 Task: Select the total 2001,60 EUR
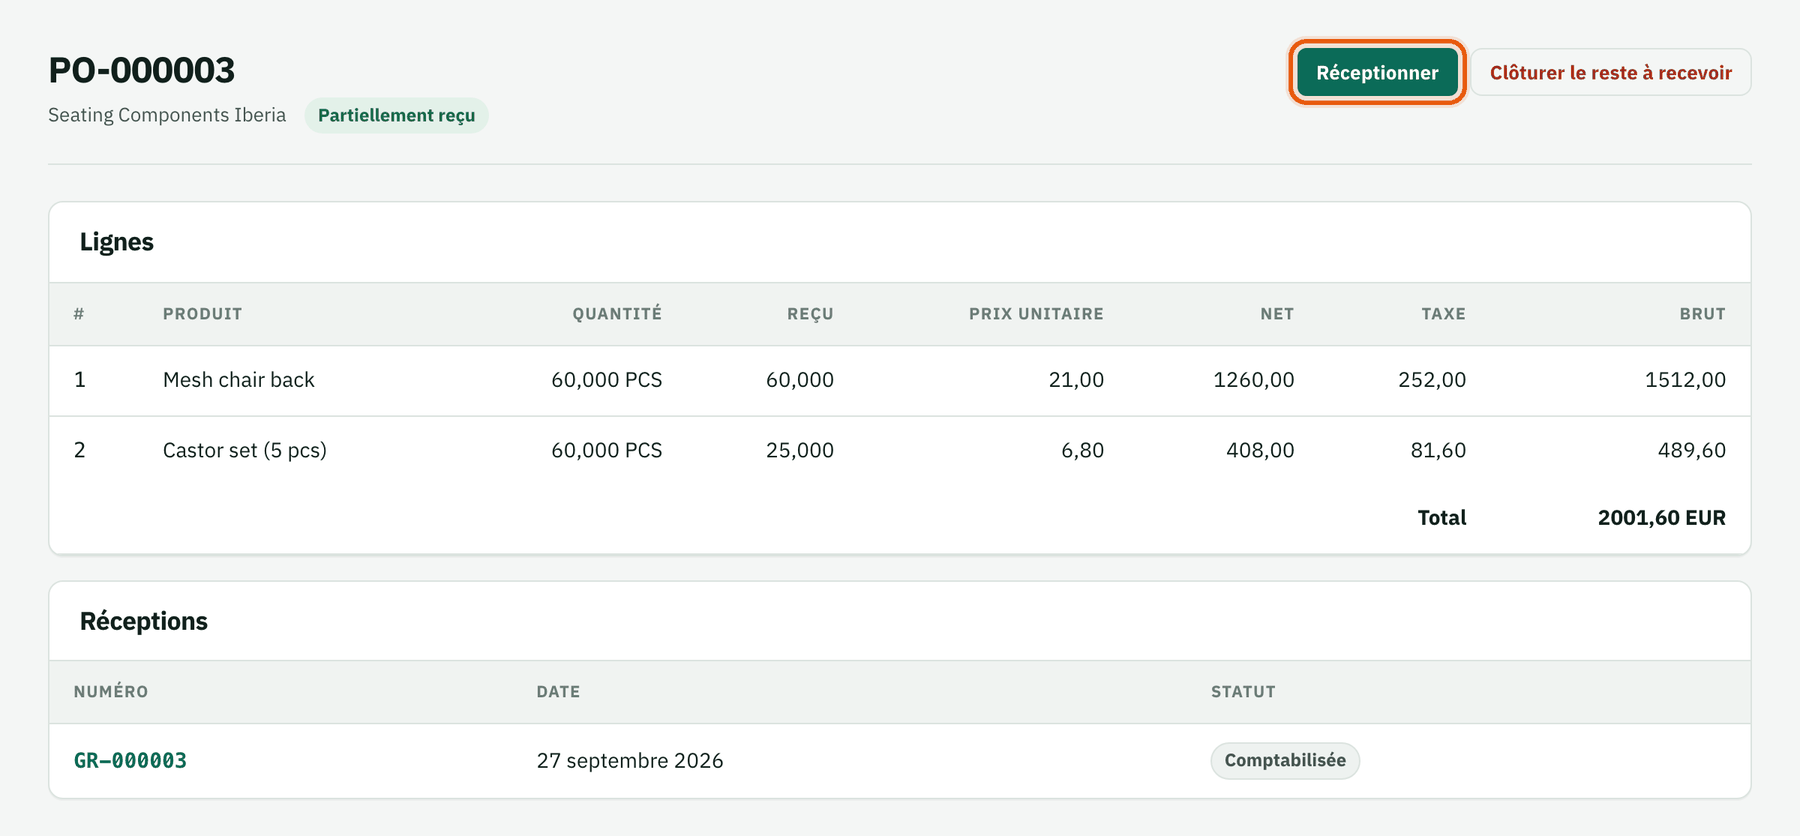[1662, 518]
